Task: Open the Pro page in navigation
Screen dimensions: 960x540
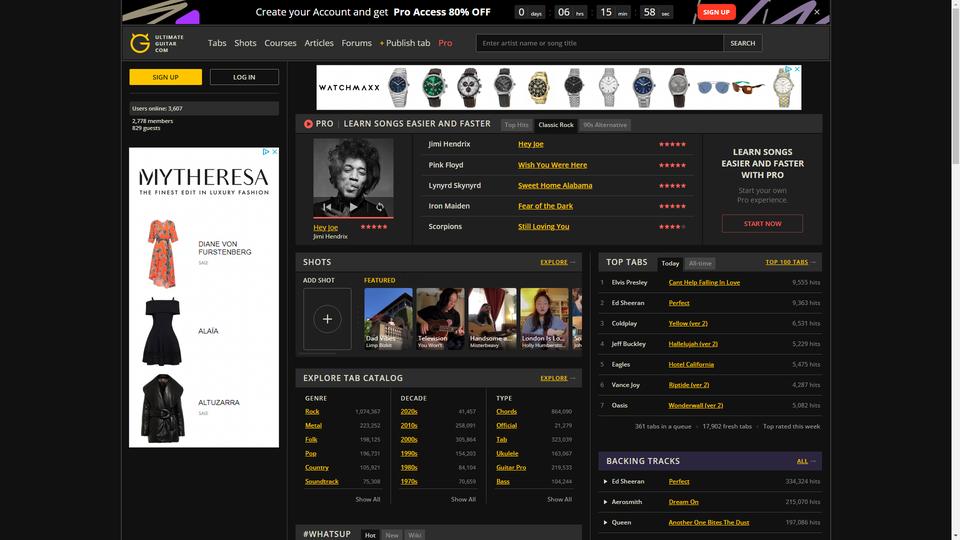Action: point(445,43)
